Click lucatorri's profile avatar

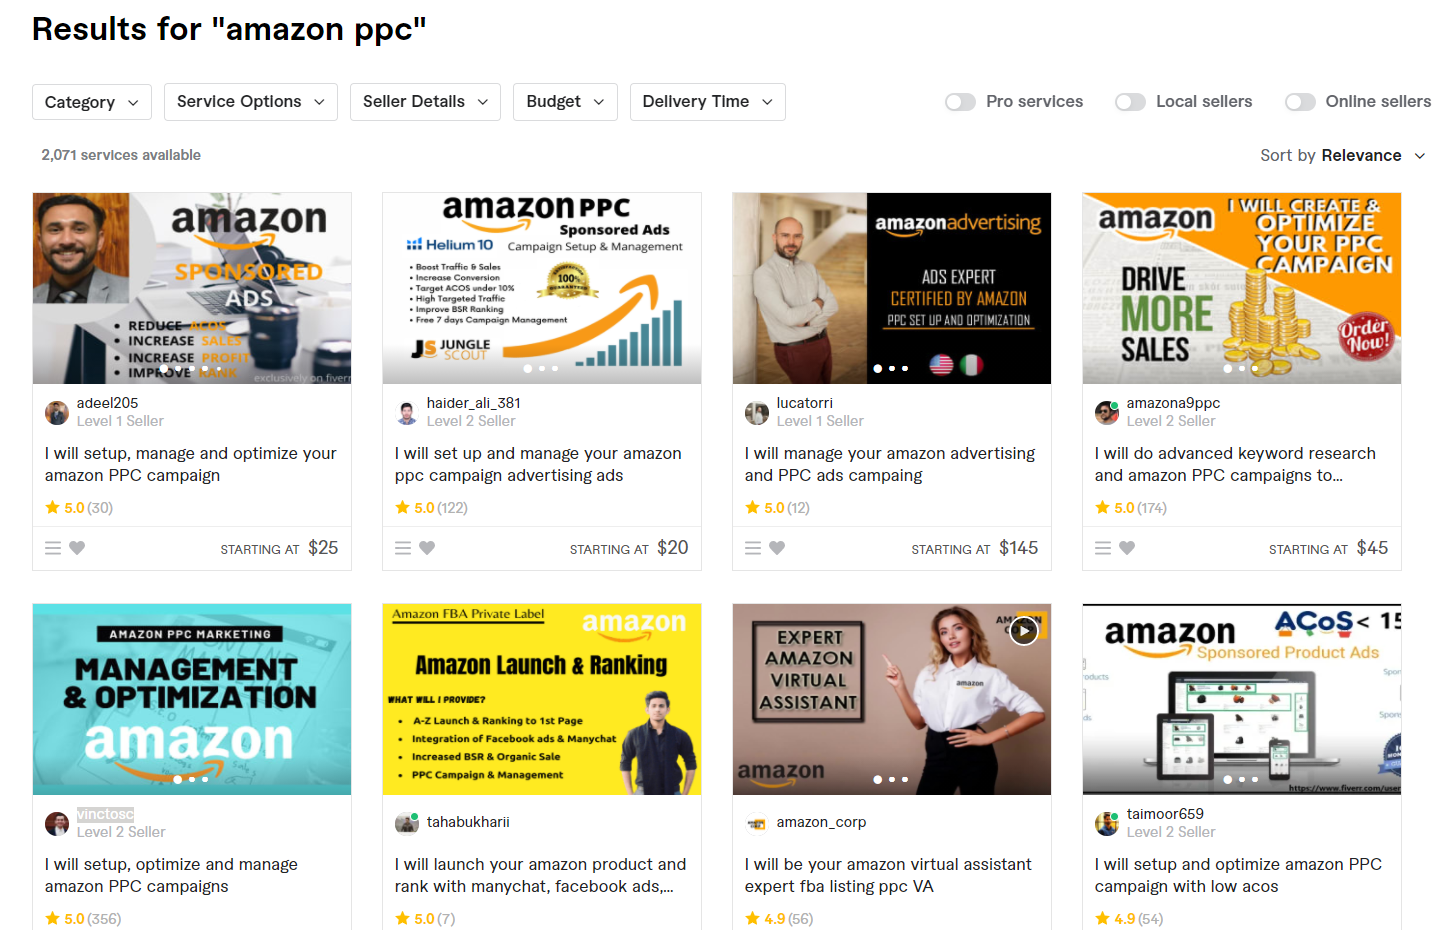click(x=757, y=412)
